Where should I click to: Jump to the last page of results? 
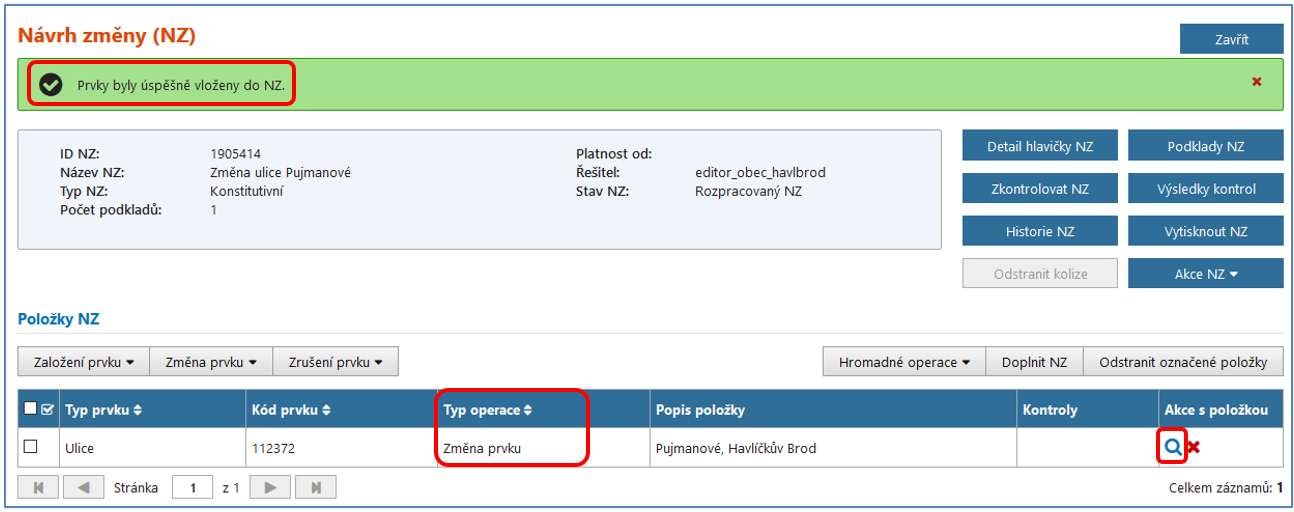[x=315, y=488]
